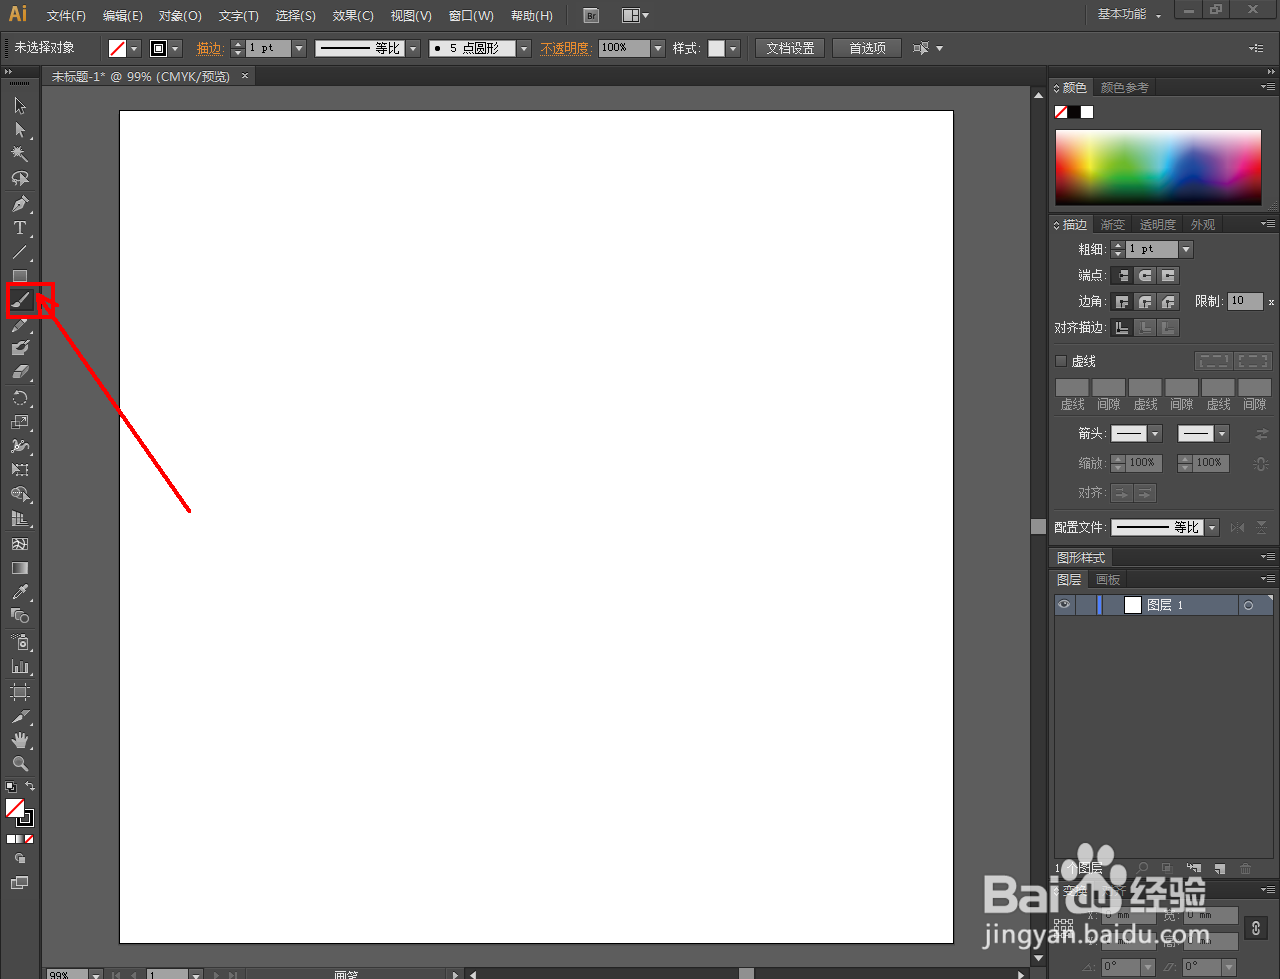This screenshot has height=979, width=1280.
Task: Open the stroke weight dropdown in control bar
Action: coord(299,48)
